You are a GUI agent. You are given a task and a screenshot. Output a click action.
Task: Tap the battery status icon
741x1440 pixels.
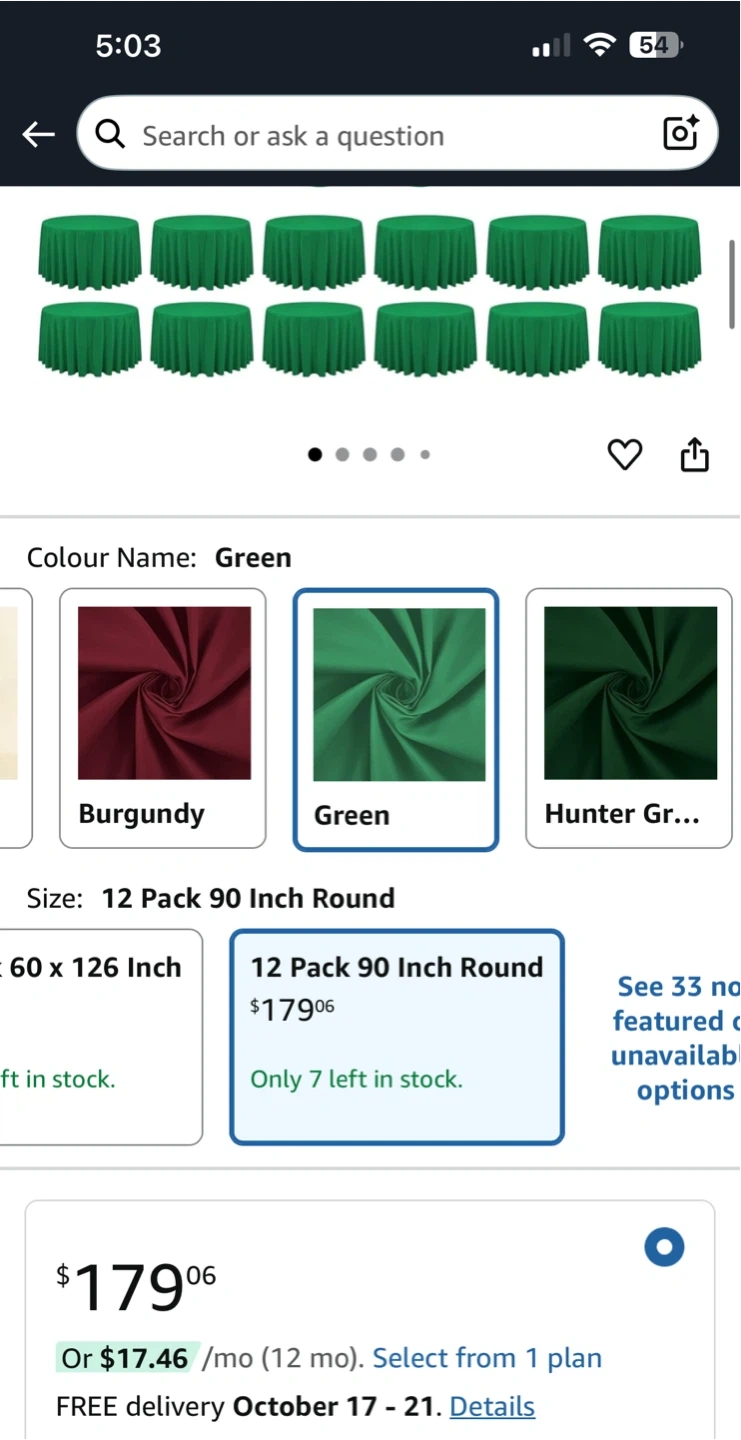[655, 45]
